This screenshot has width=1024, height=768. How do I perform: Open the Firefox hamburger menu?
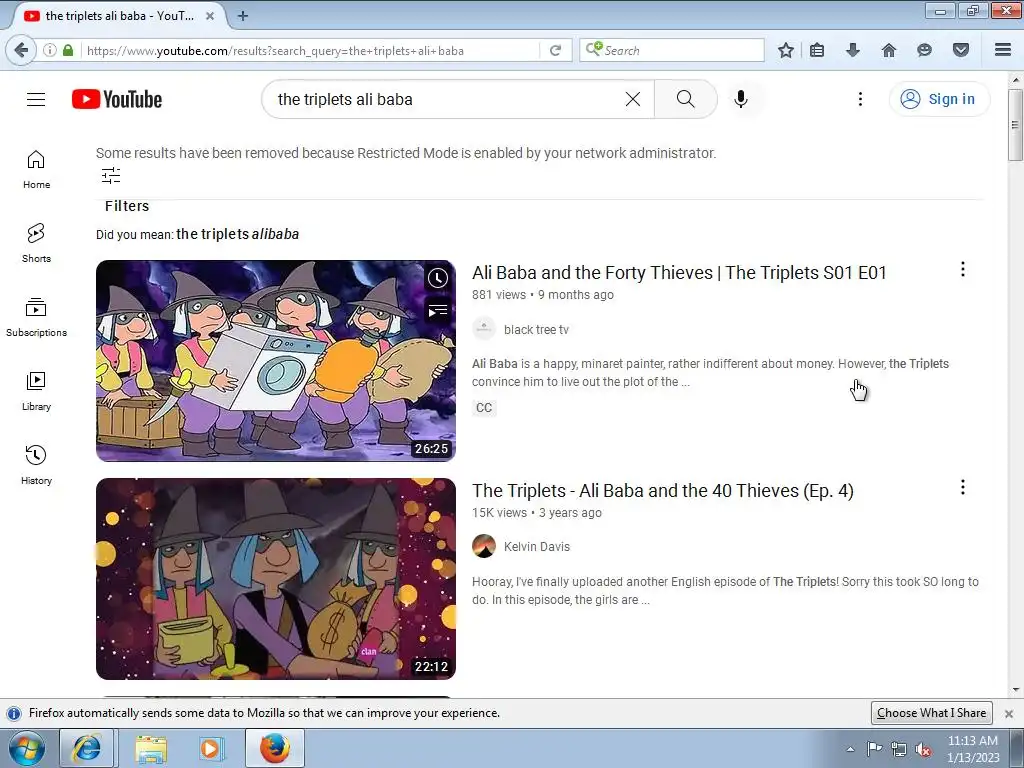(x=1003, y=50)
